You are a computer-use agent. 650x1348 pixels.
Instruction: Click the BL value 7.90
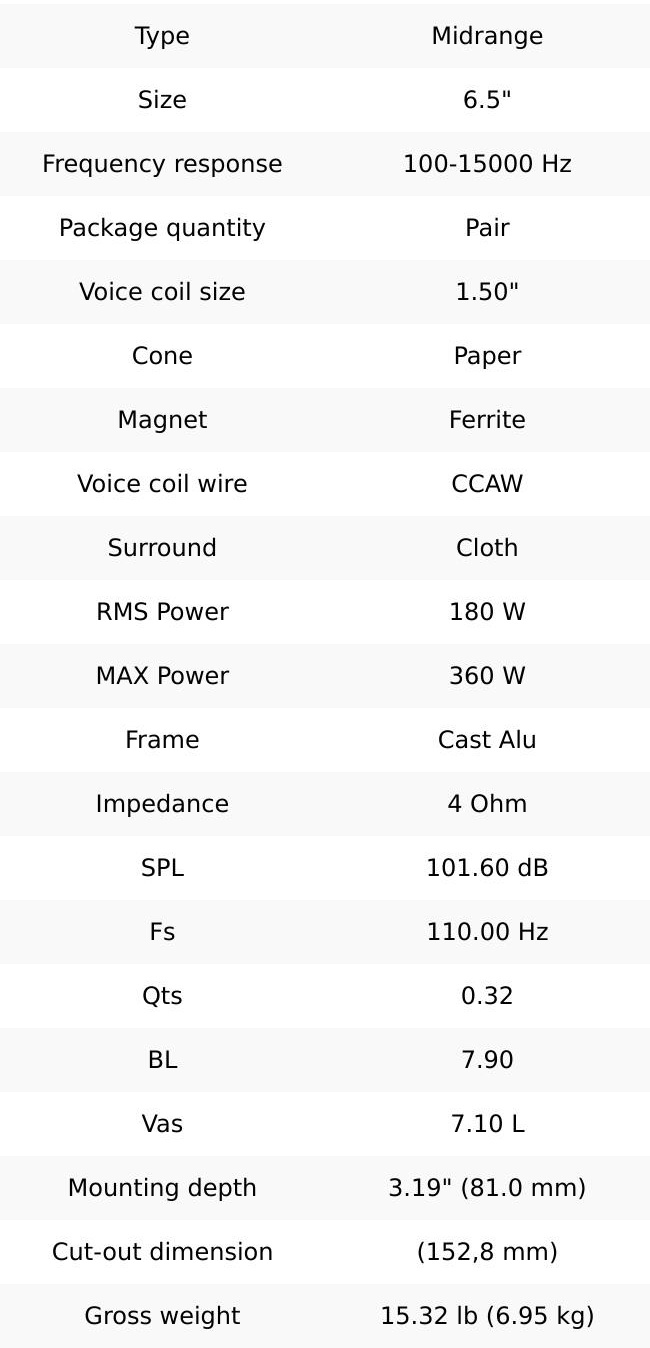pos(487,1060)
